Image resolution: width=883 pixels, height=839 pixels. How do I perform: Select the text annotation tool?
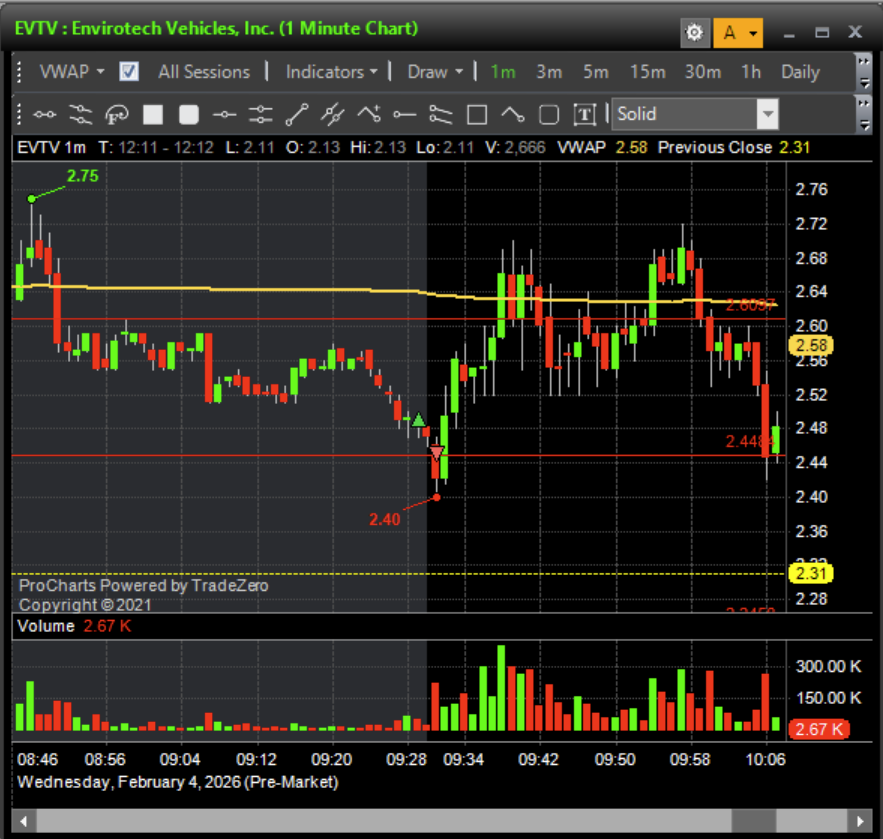coord(585,114)
